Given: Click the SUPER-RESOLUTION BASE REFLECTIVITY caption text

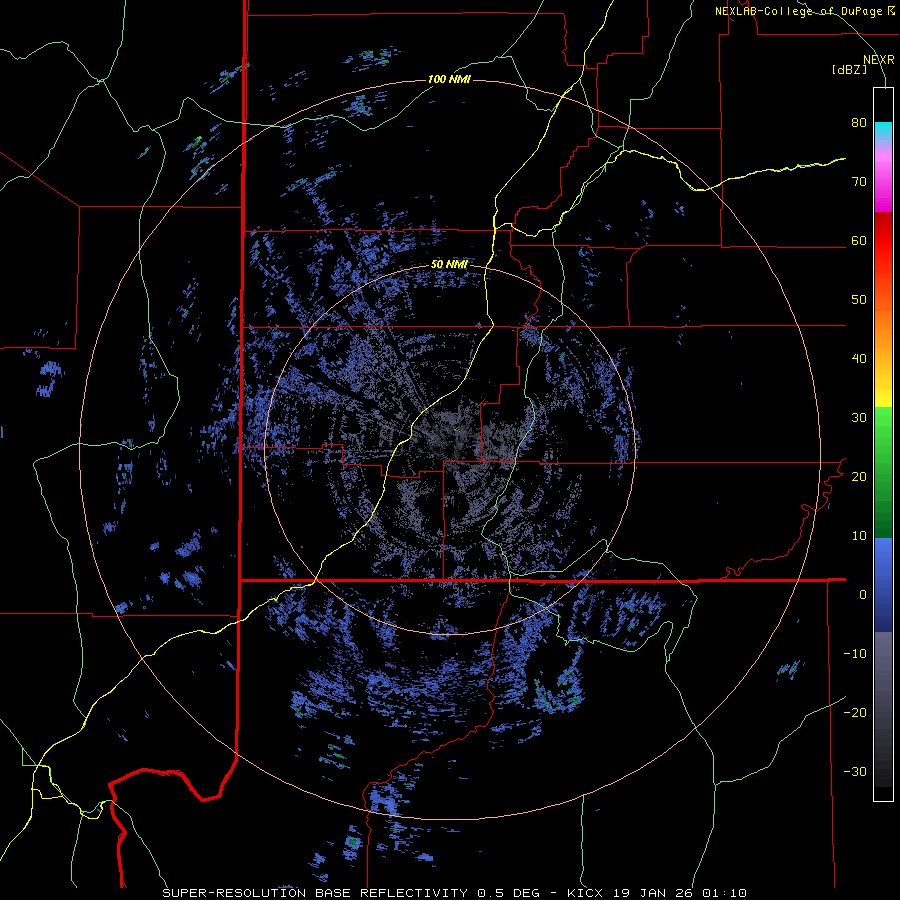Looking at the screenshot, I should pos(315,893).
